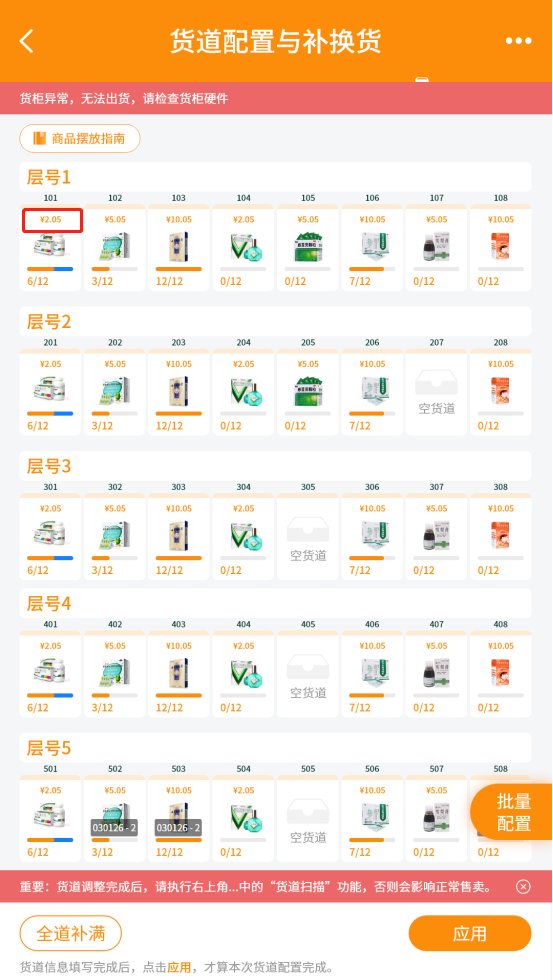
Task: Select the 层号5 layer header
Action: tap(49, 748)
